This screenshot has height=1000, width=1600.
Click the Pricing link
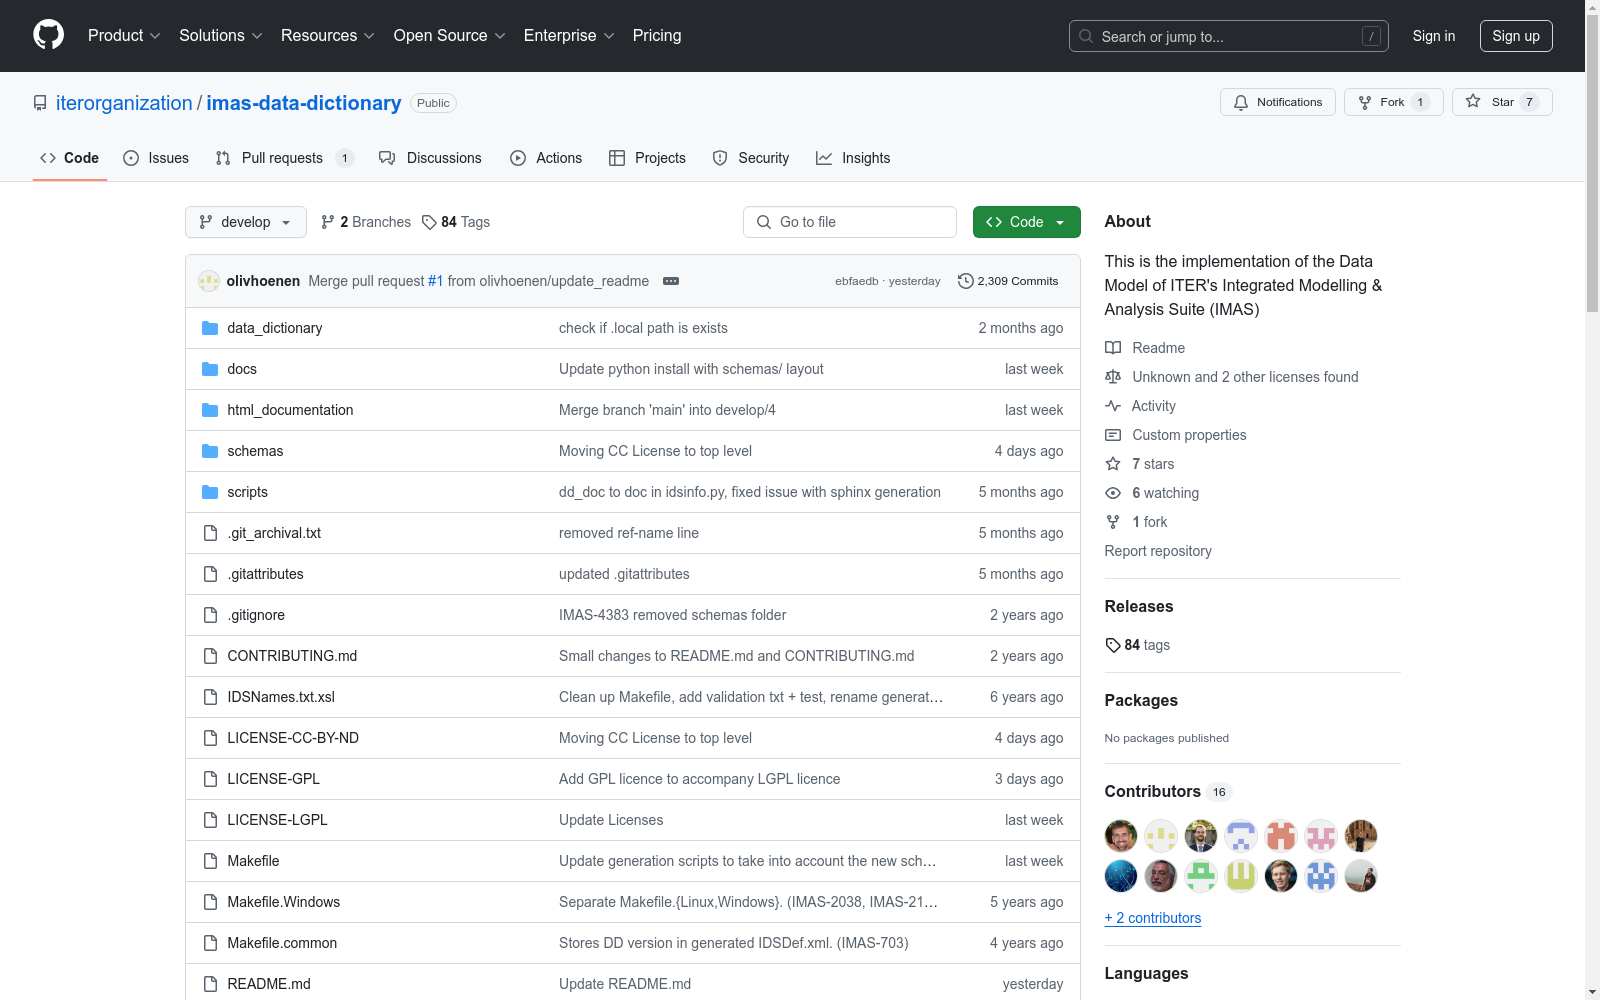(657, 36)
